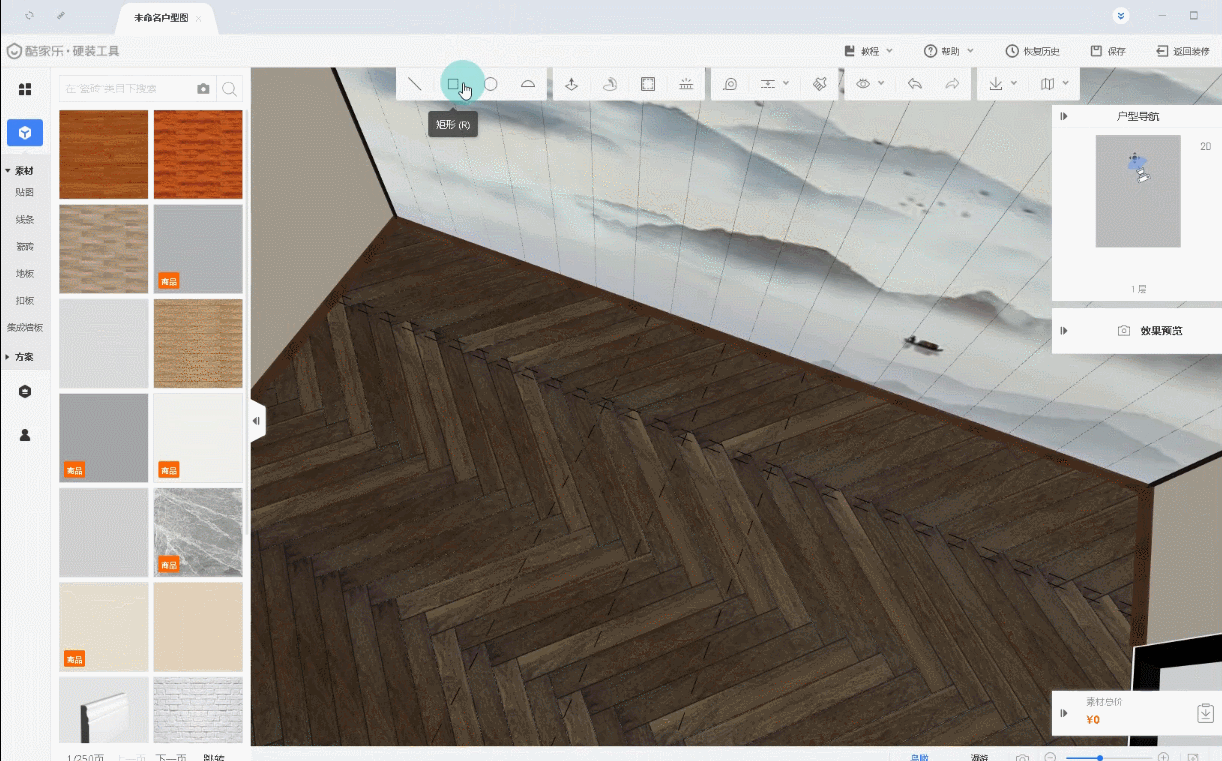Image resolution: width=1222 pixels, height=761 pixels.
Task: Select 瓷砖 category in sidebar
Action: coord(25,246)
